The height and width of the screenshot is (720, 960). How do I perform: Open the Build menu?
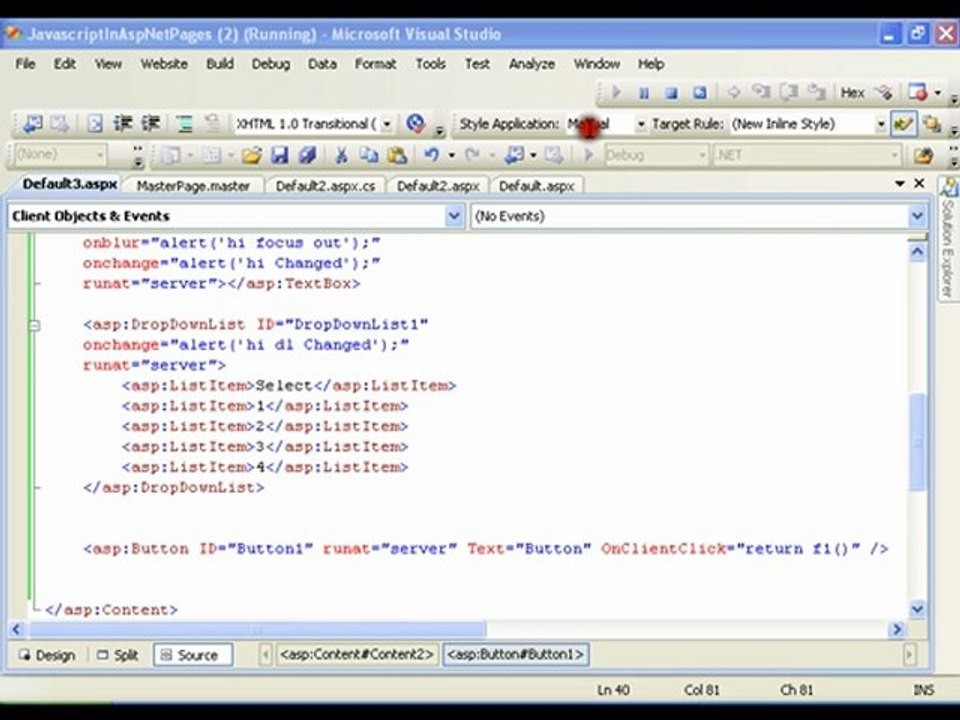(220, 64)
